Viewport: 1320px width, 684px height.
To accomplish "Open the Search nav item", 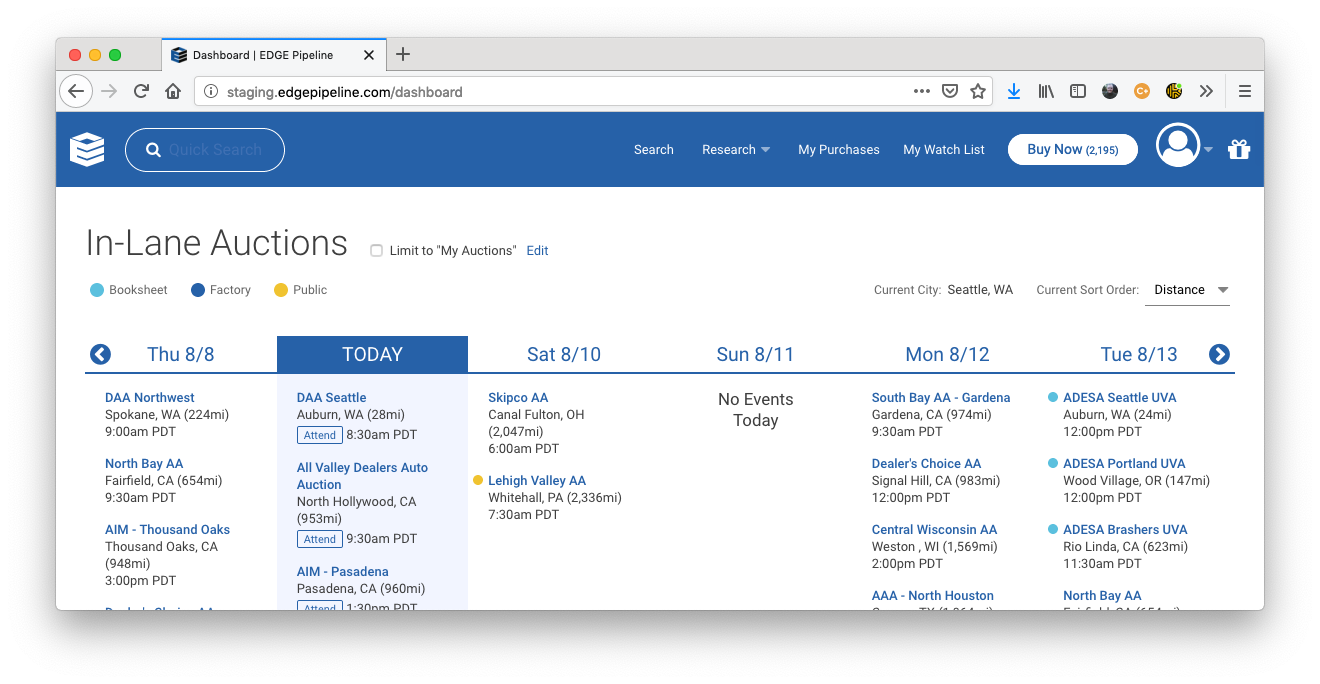I will pyautogui.click(x=654, y=150).
